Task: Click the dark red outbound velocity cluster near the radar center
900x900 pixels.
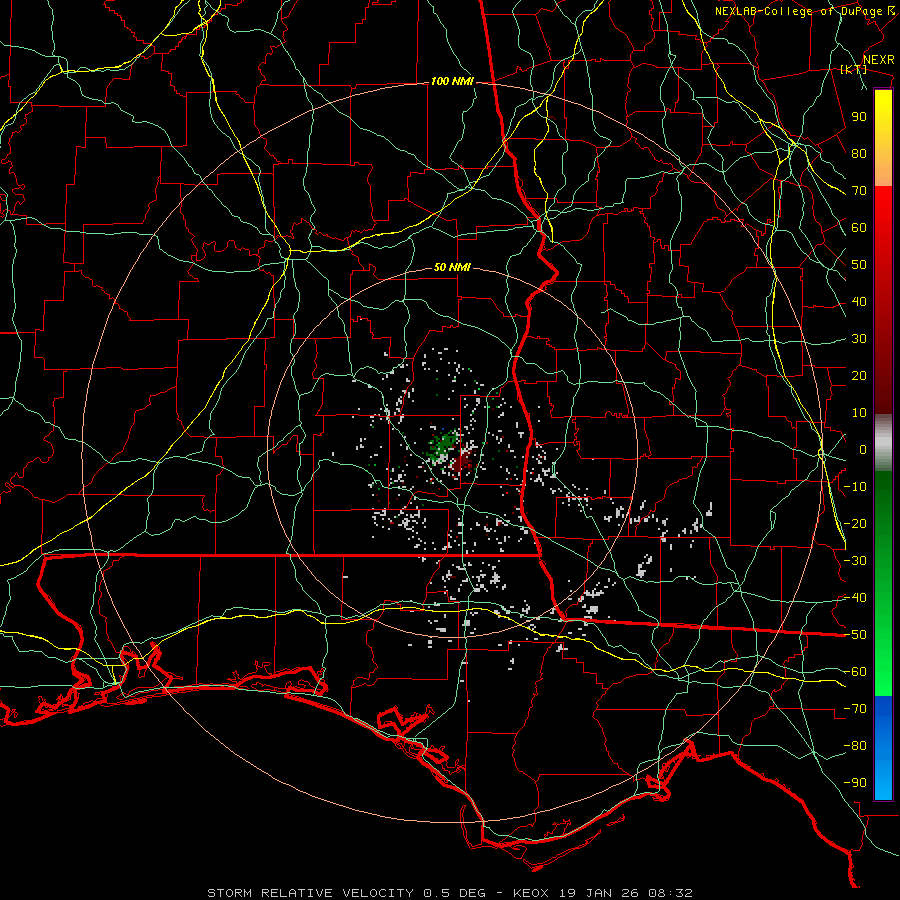Action: 461,461
